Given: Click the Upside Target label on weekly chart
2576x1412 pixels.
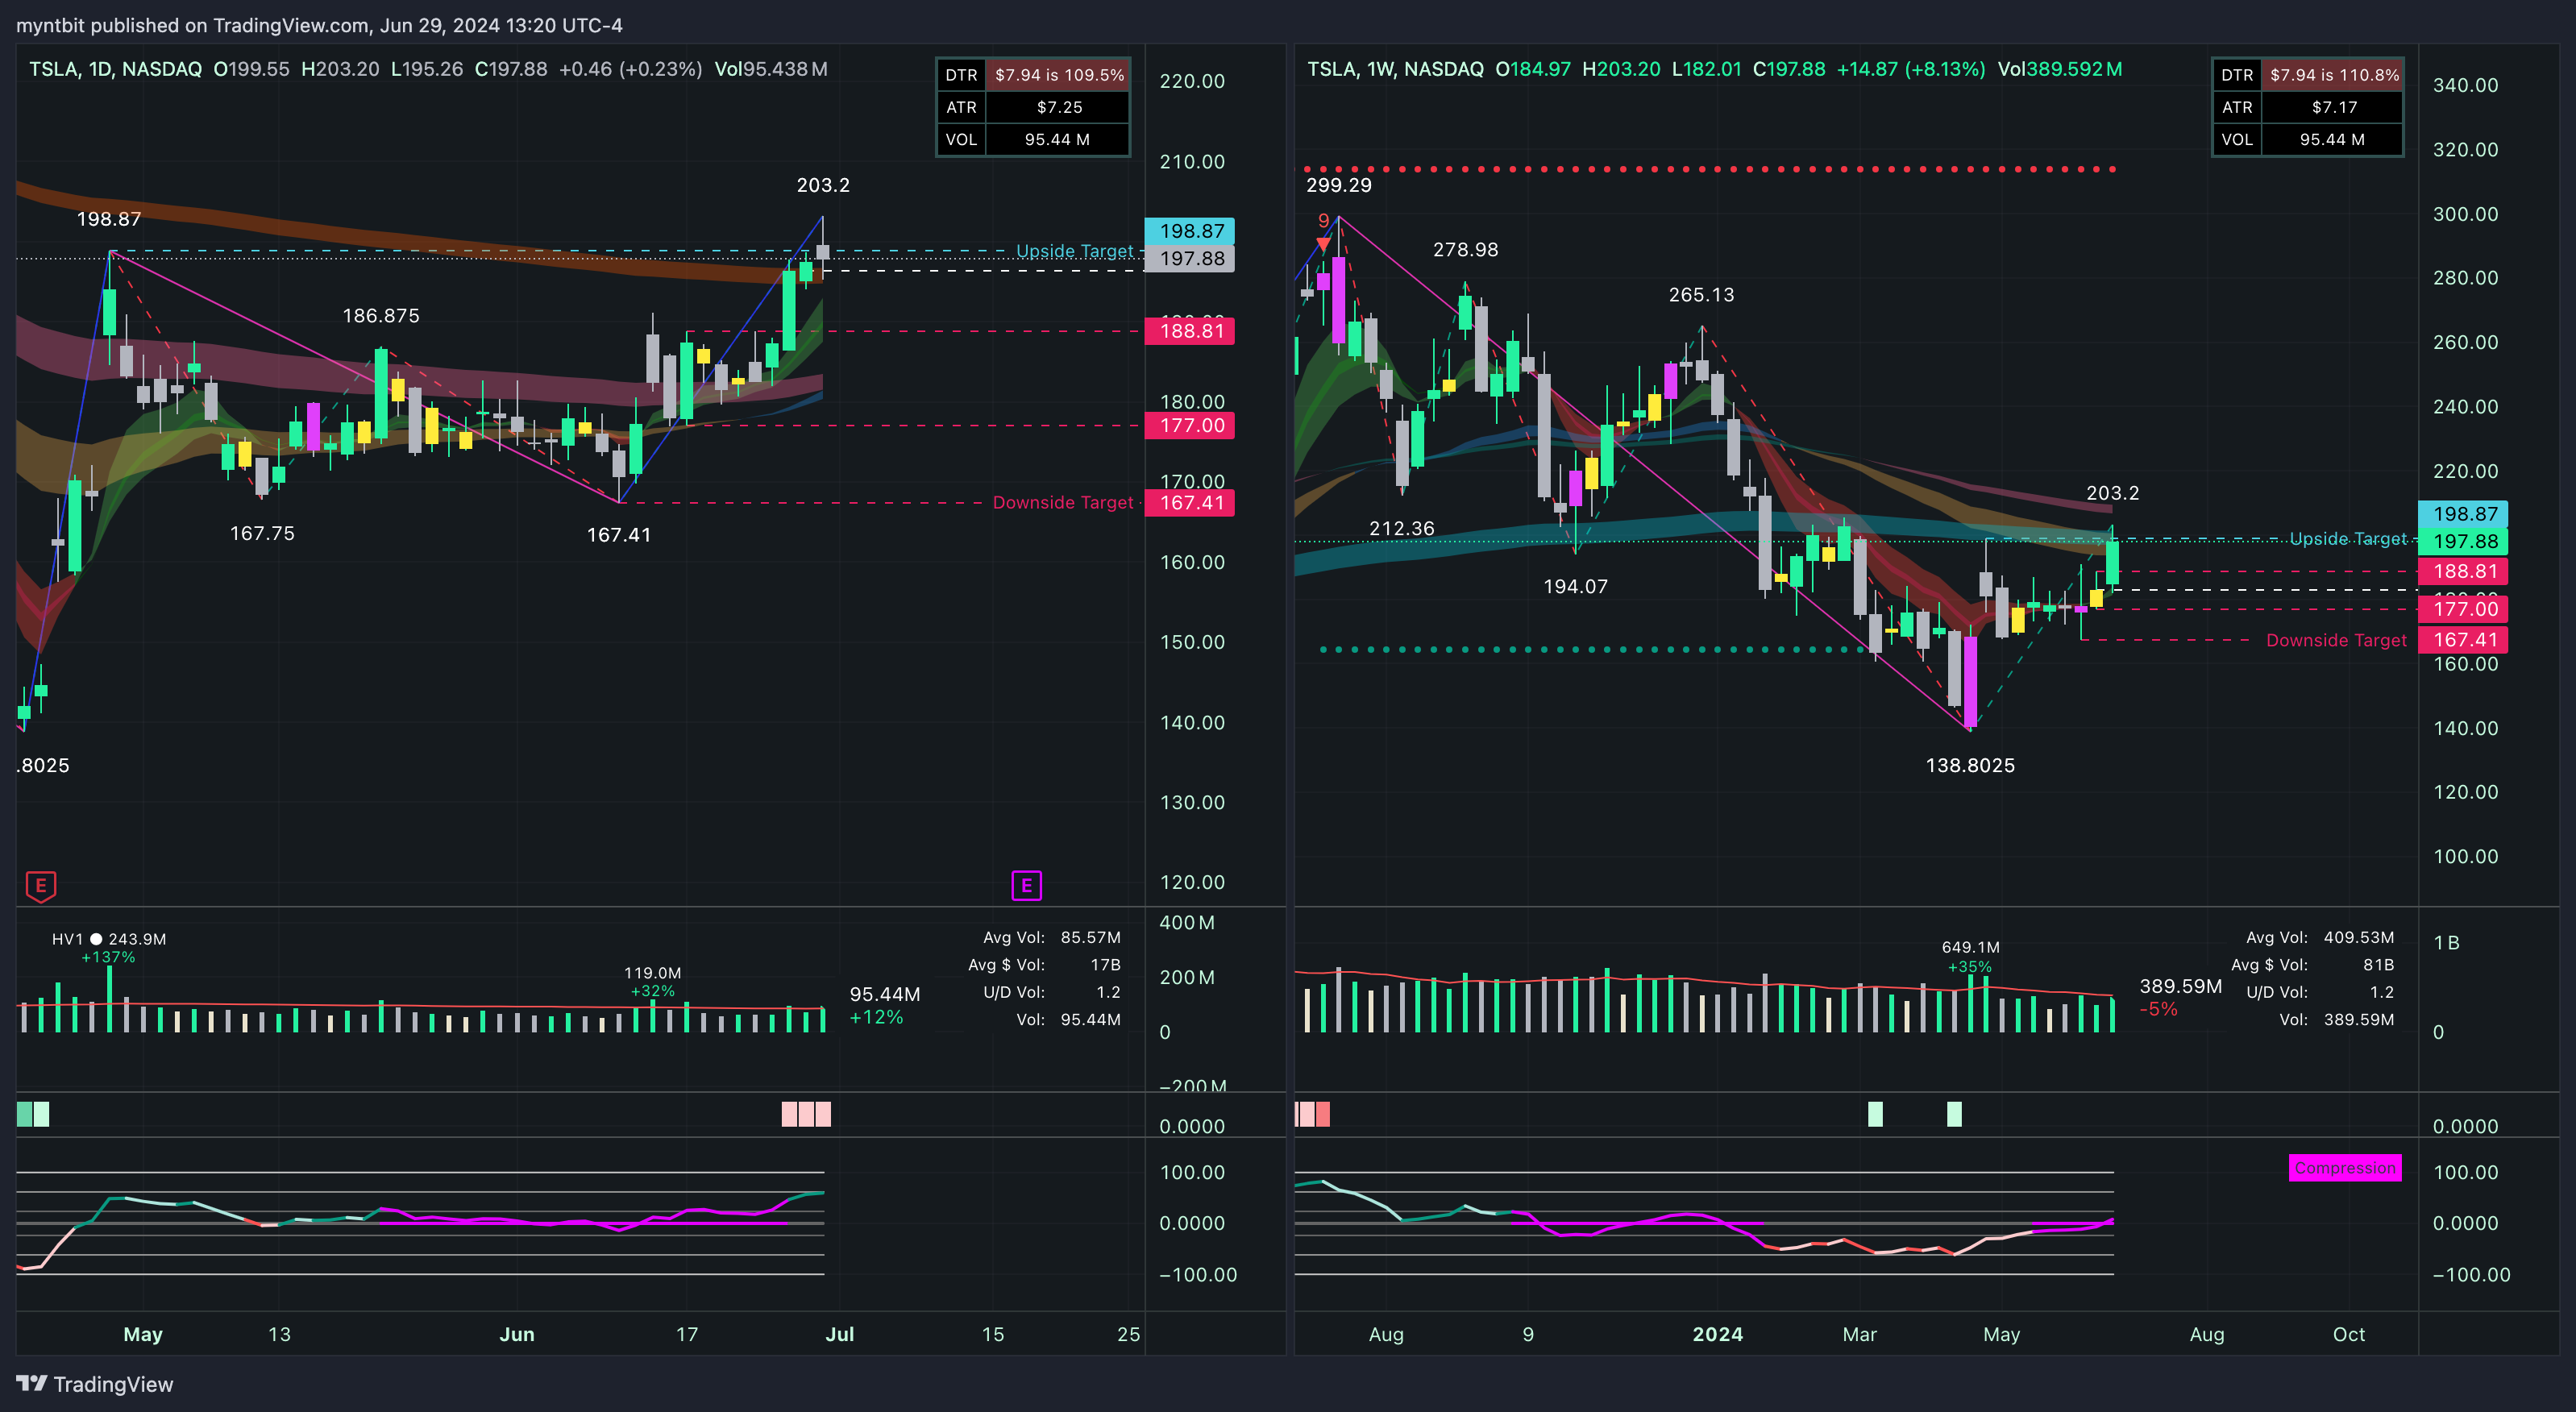Looking at the screenshot, I should coord(2348,539).
